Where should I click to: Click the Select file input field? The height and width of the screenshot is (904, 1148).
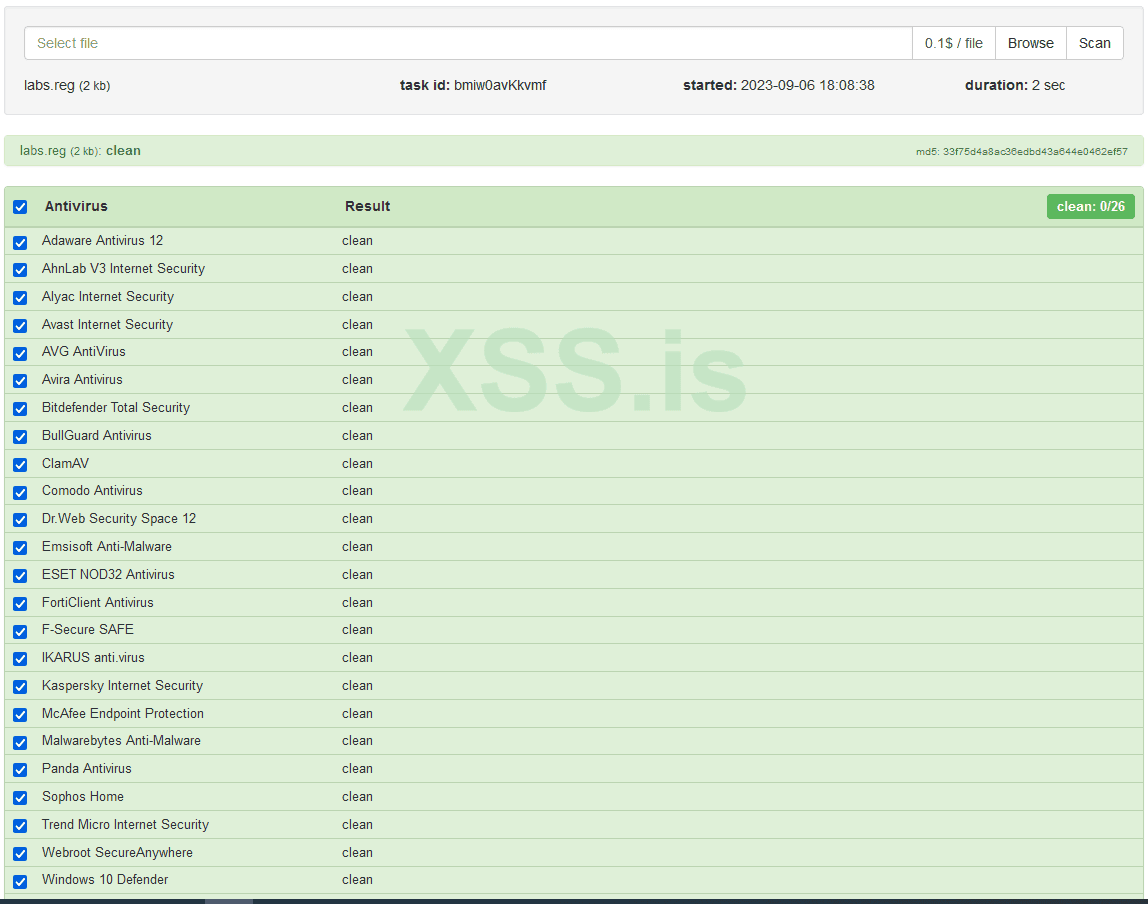tap(468, 43)
